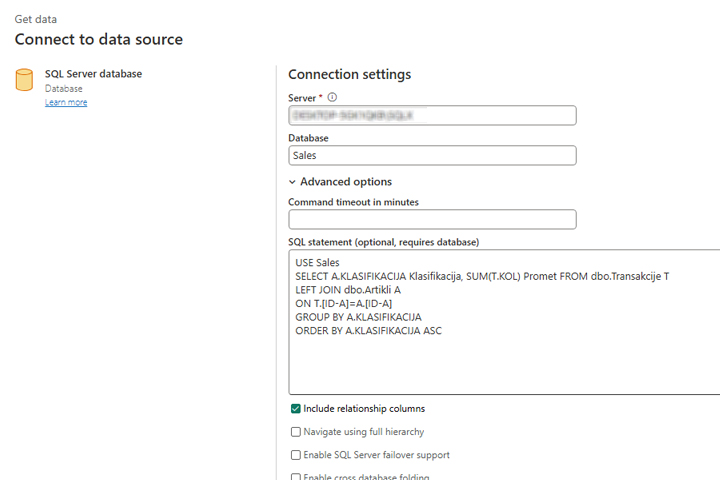Collapse the Advanced options chevron
Image resolution: width=720 pixels, height=480 pixels.
pyautogui.click(x=292, y=182)
